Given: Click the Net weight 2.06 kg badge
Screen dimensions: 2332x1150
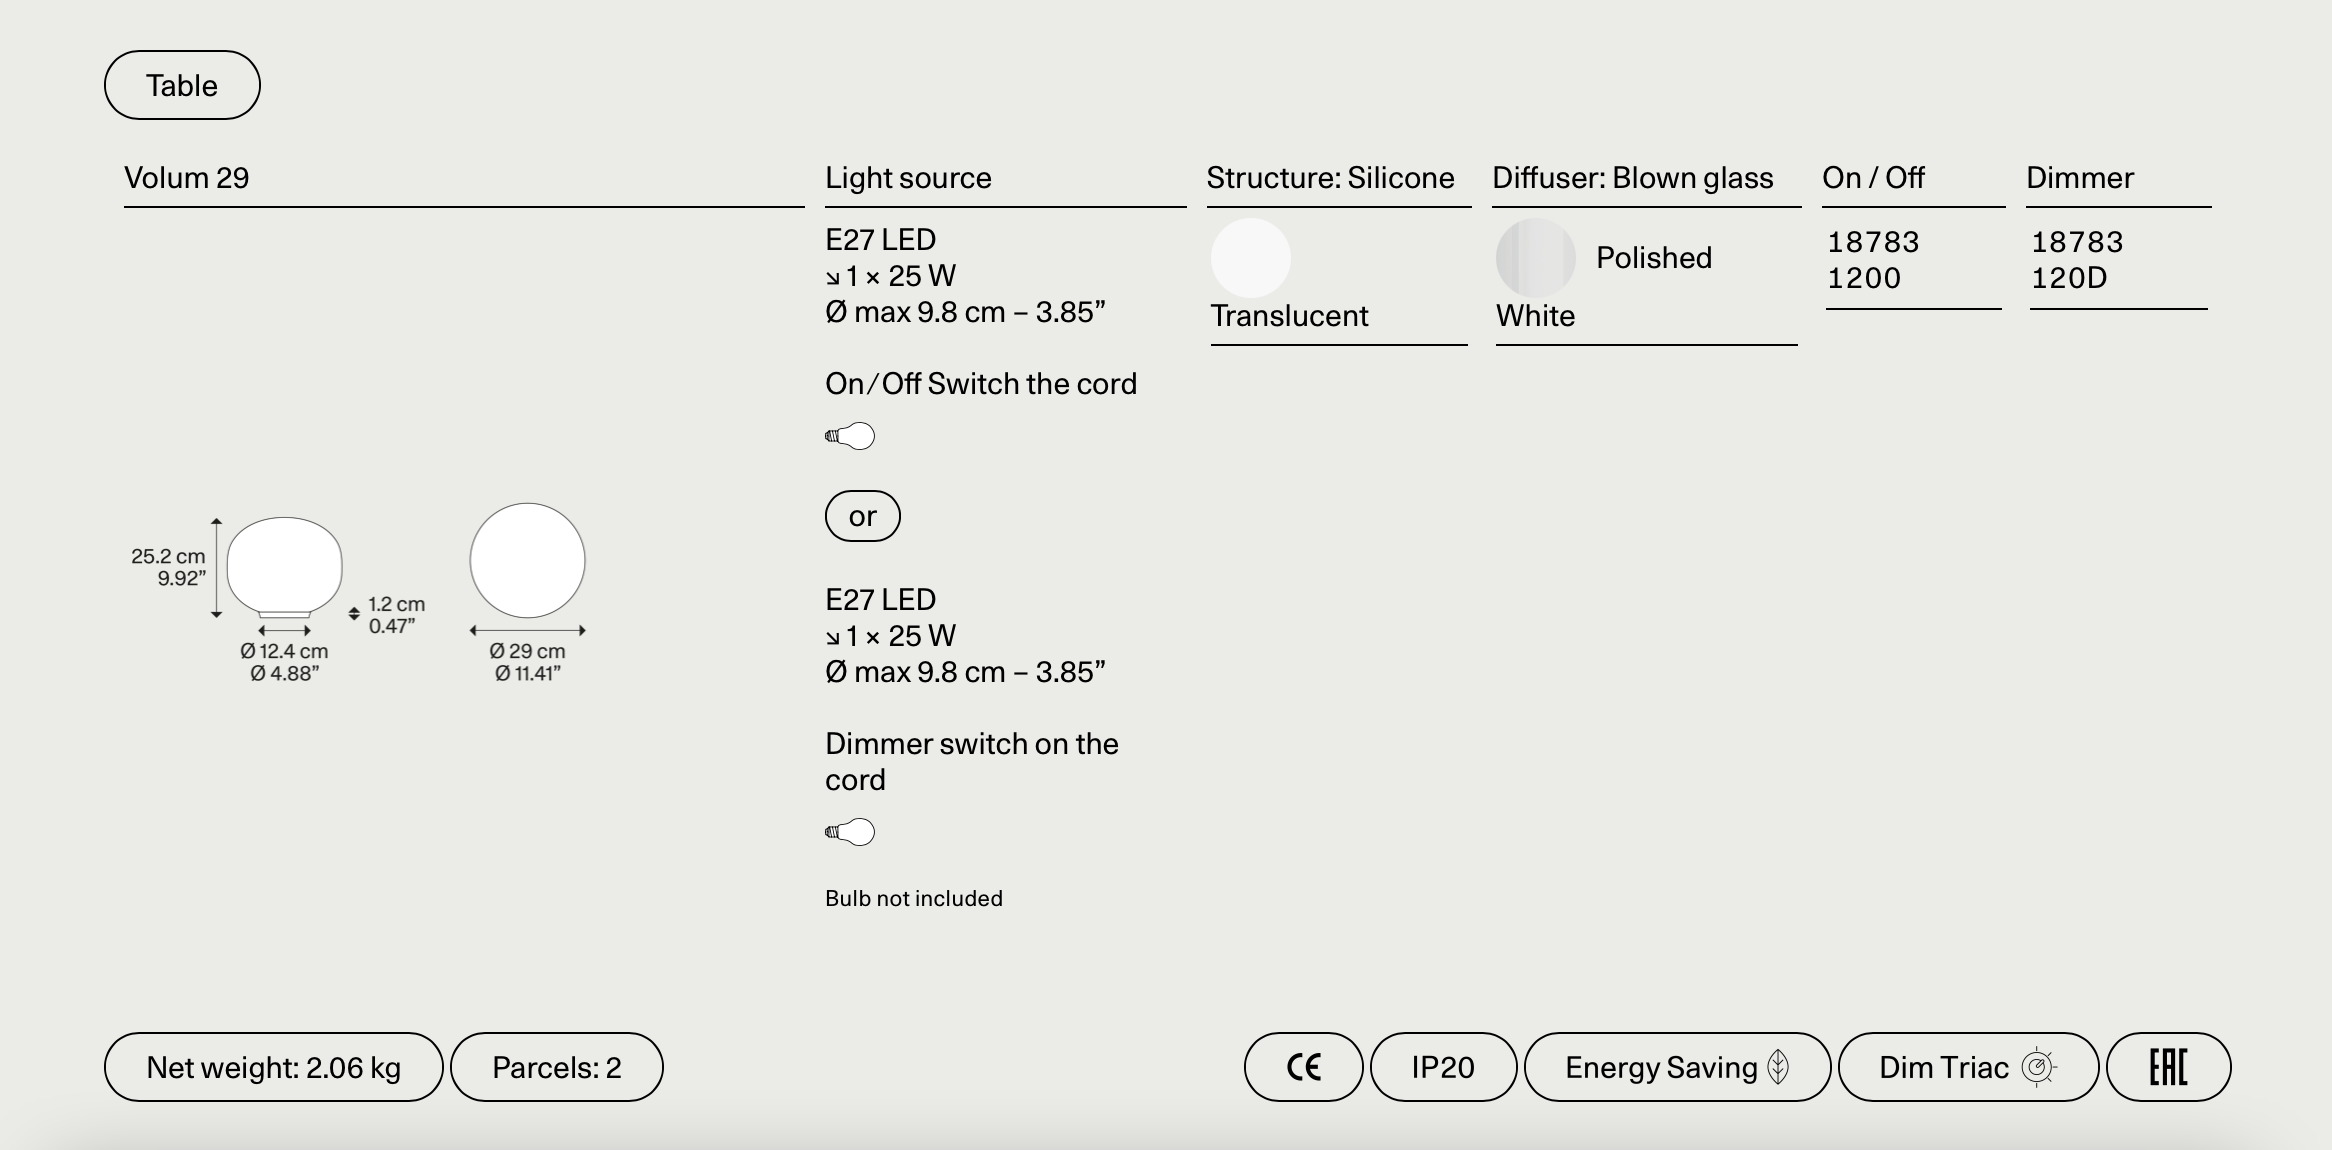Looking at the screenshot, I should point(273,1067).
